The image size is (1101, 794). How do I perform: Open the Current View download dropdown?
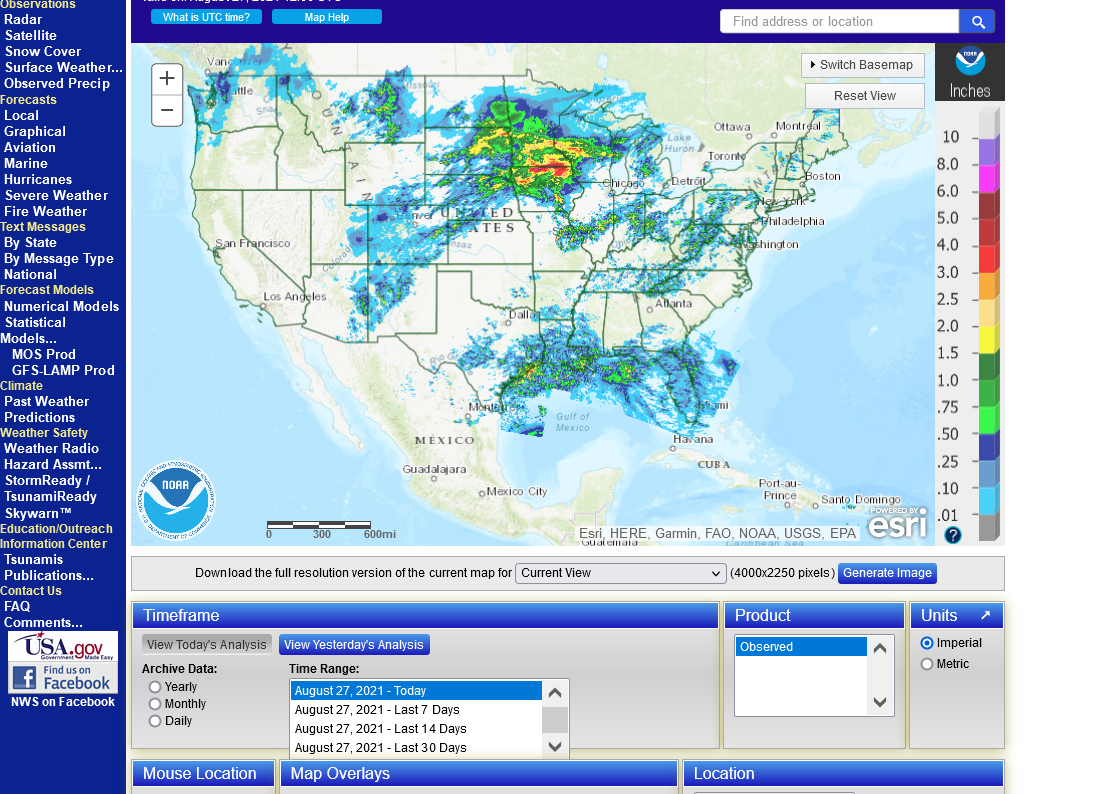point(621,573)
